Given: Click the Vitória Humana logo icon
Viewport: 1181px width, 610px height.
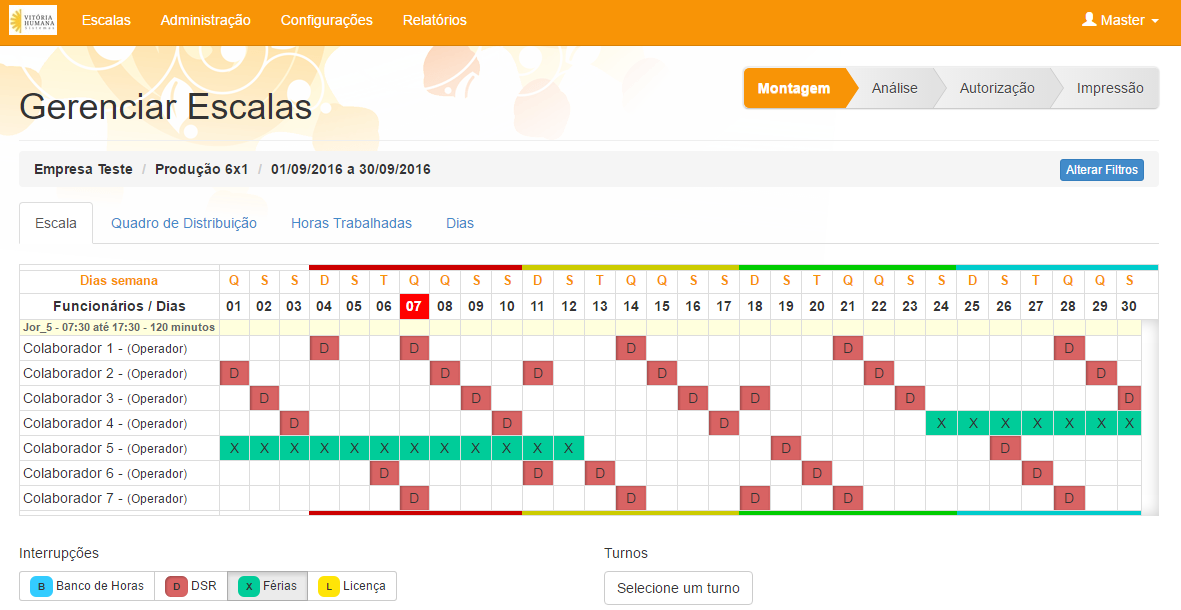Looking at the screenshot, I should click(33, 20).
